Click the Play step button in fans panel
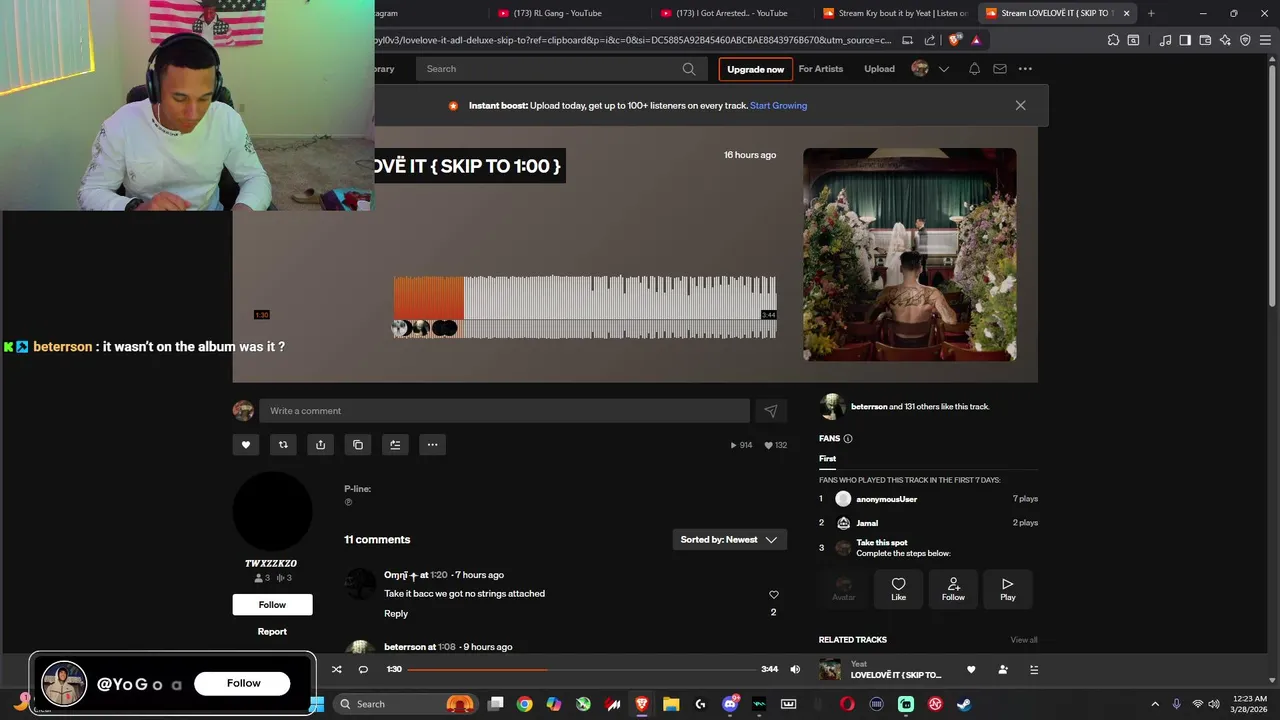Viewport: 1280px width, 720px height. tap(1007, 590)
